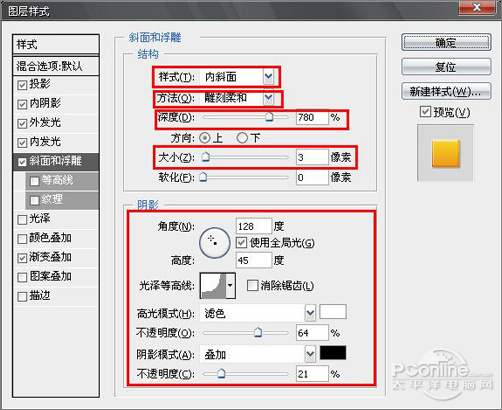Open the 样式(T) style dropdown
This screenshot has height=410, width=502.
coord(268,77)
